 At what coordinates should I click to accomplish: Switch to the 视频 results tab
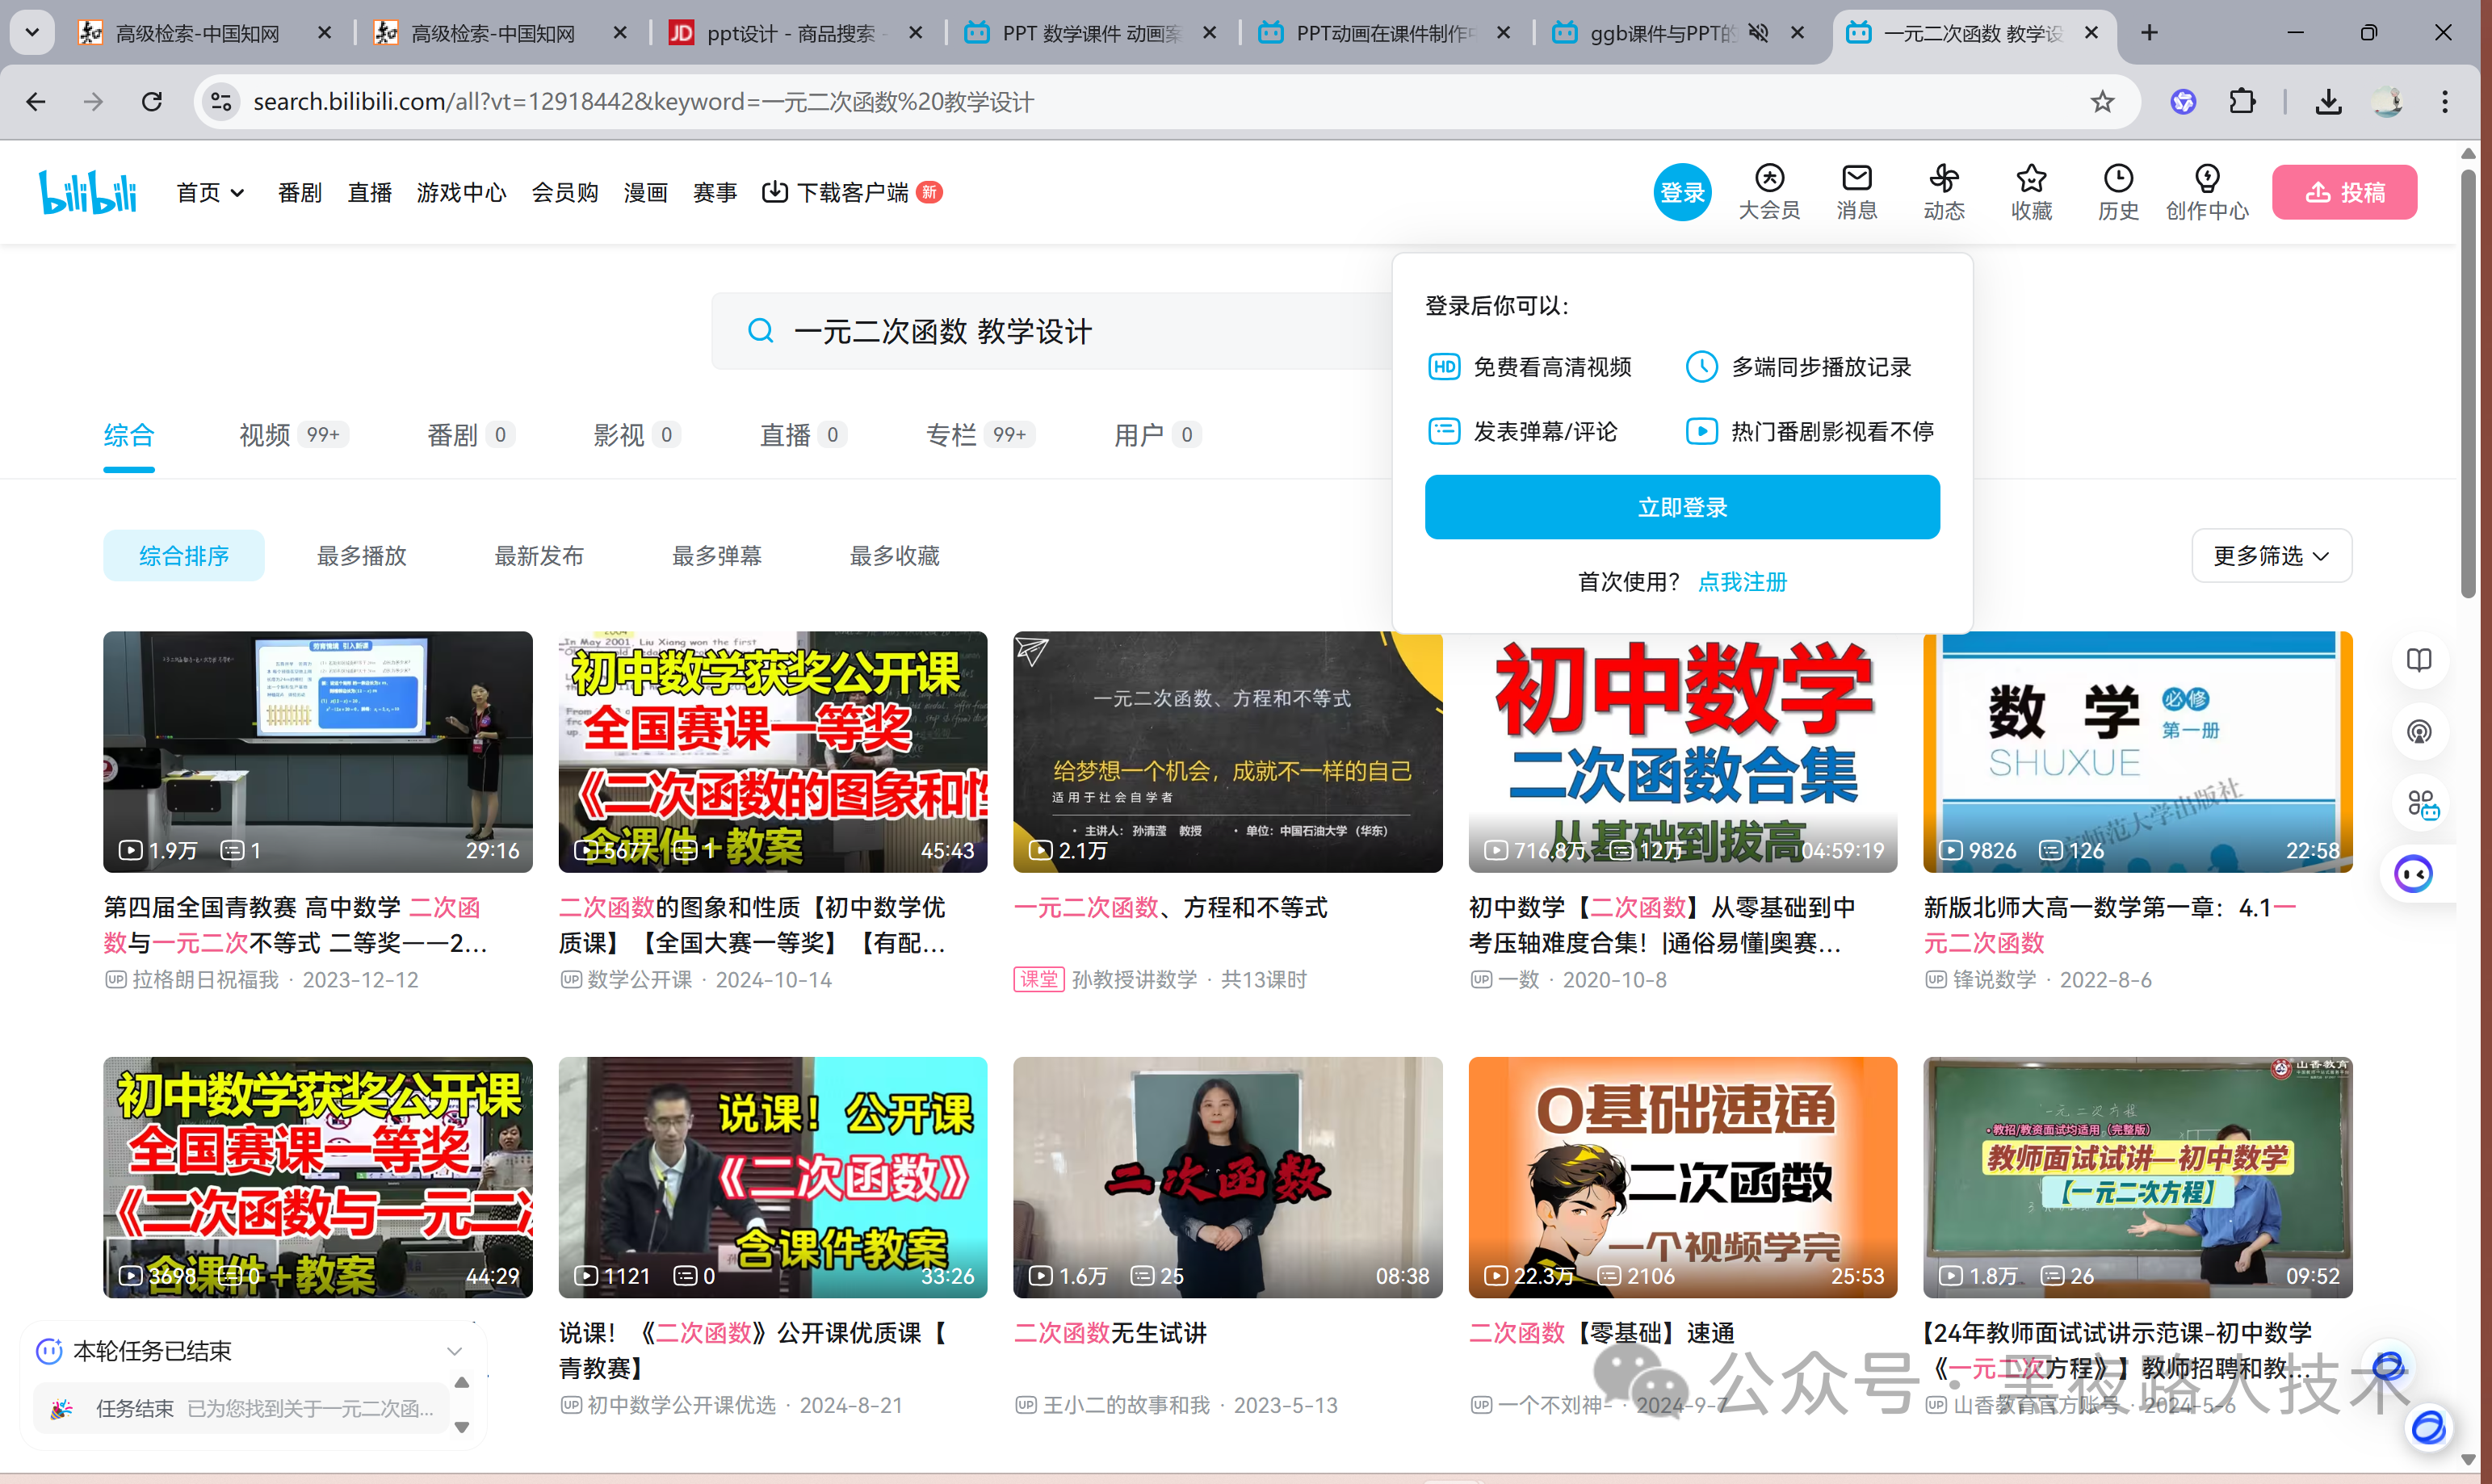coord(265,435)
